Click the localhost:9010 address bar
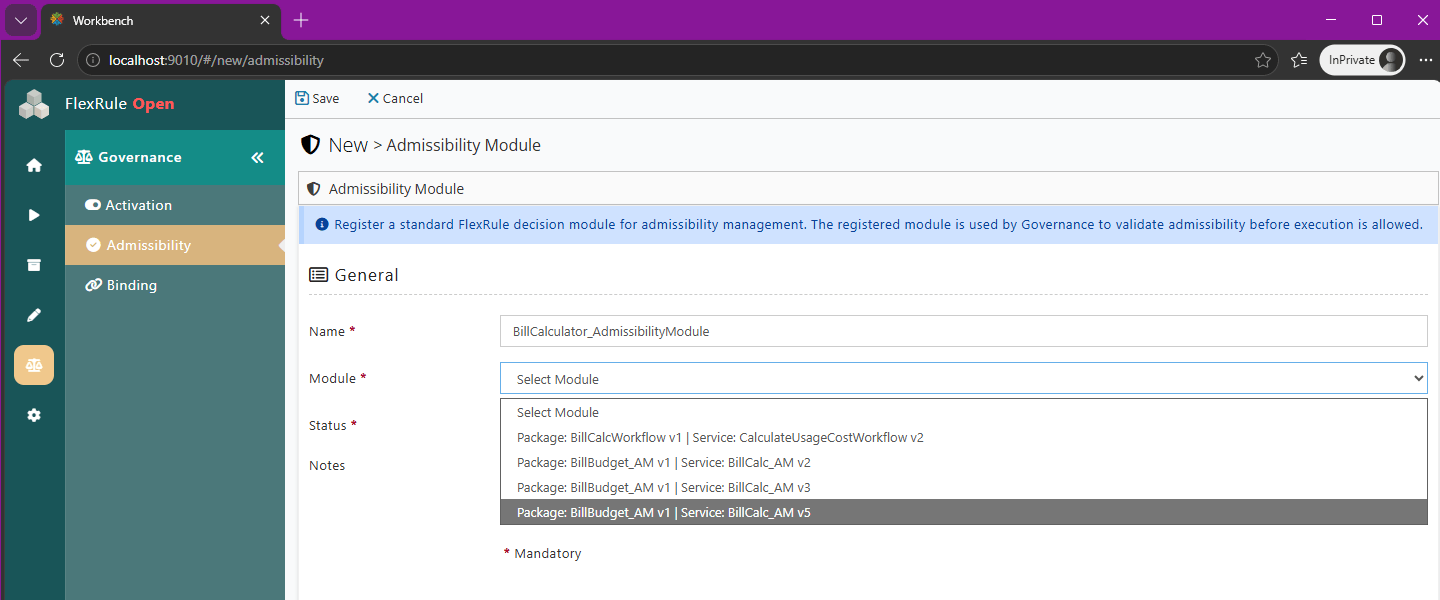The image size is (1440, 600). tap(677, 60)
